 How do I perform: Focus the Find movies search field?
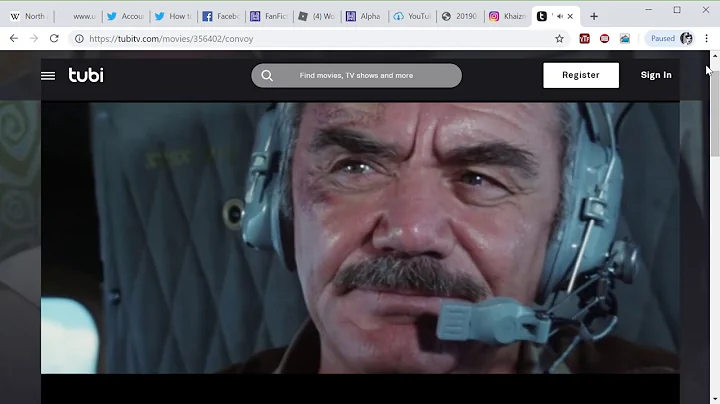tap(356, 75)
